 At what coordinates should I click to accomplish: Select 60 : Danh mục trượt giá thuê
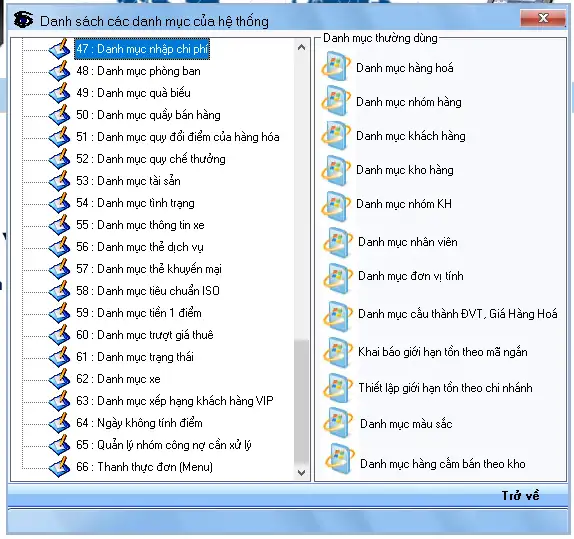pos(145,335)
